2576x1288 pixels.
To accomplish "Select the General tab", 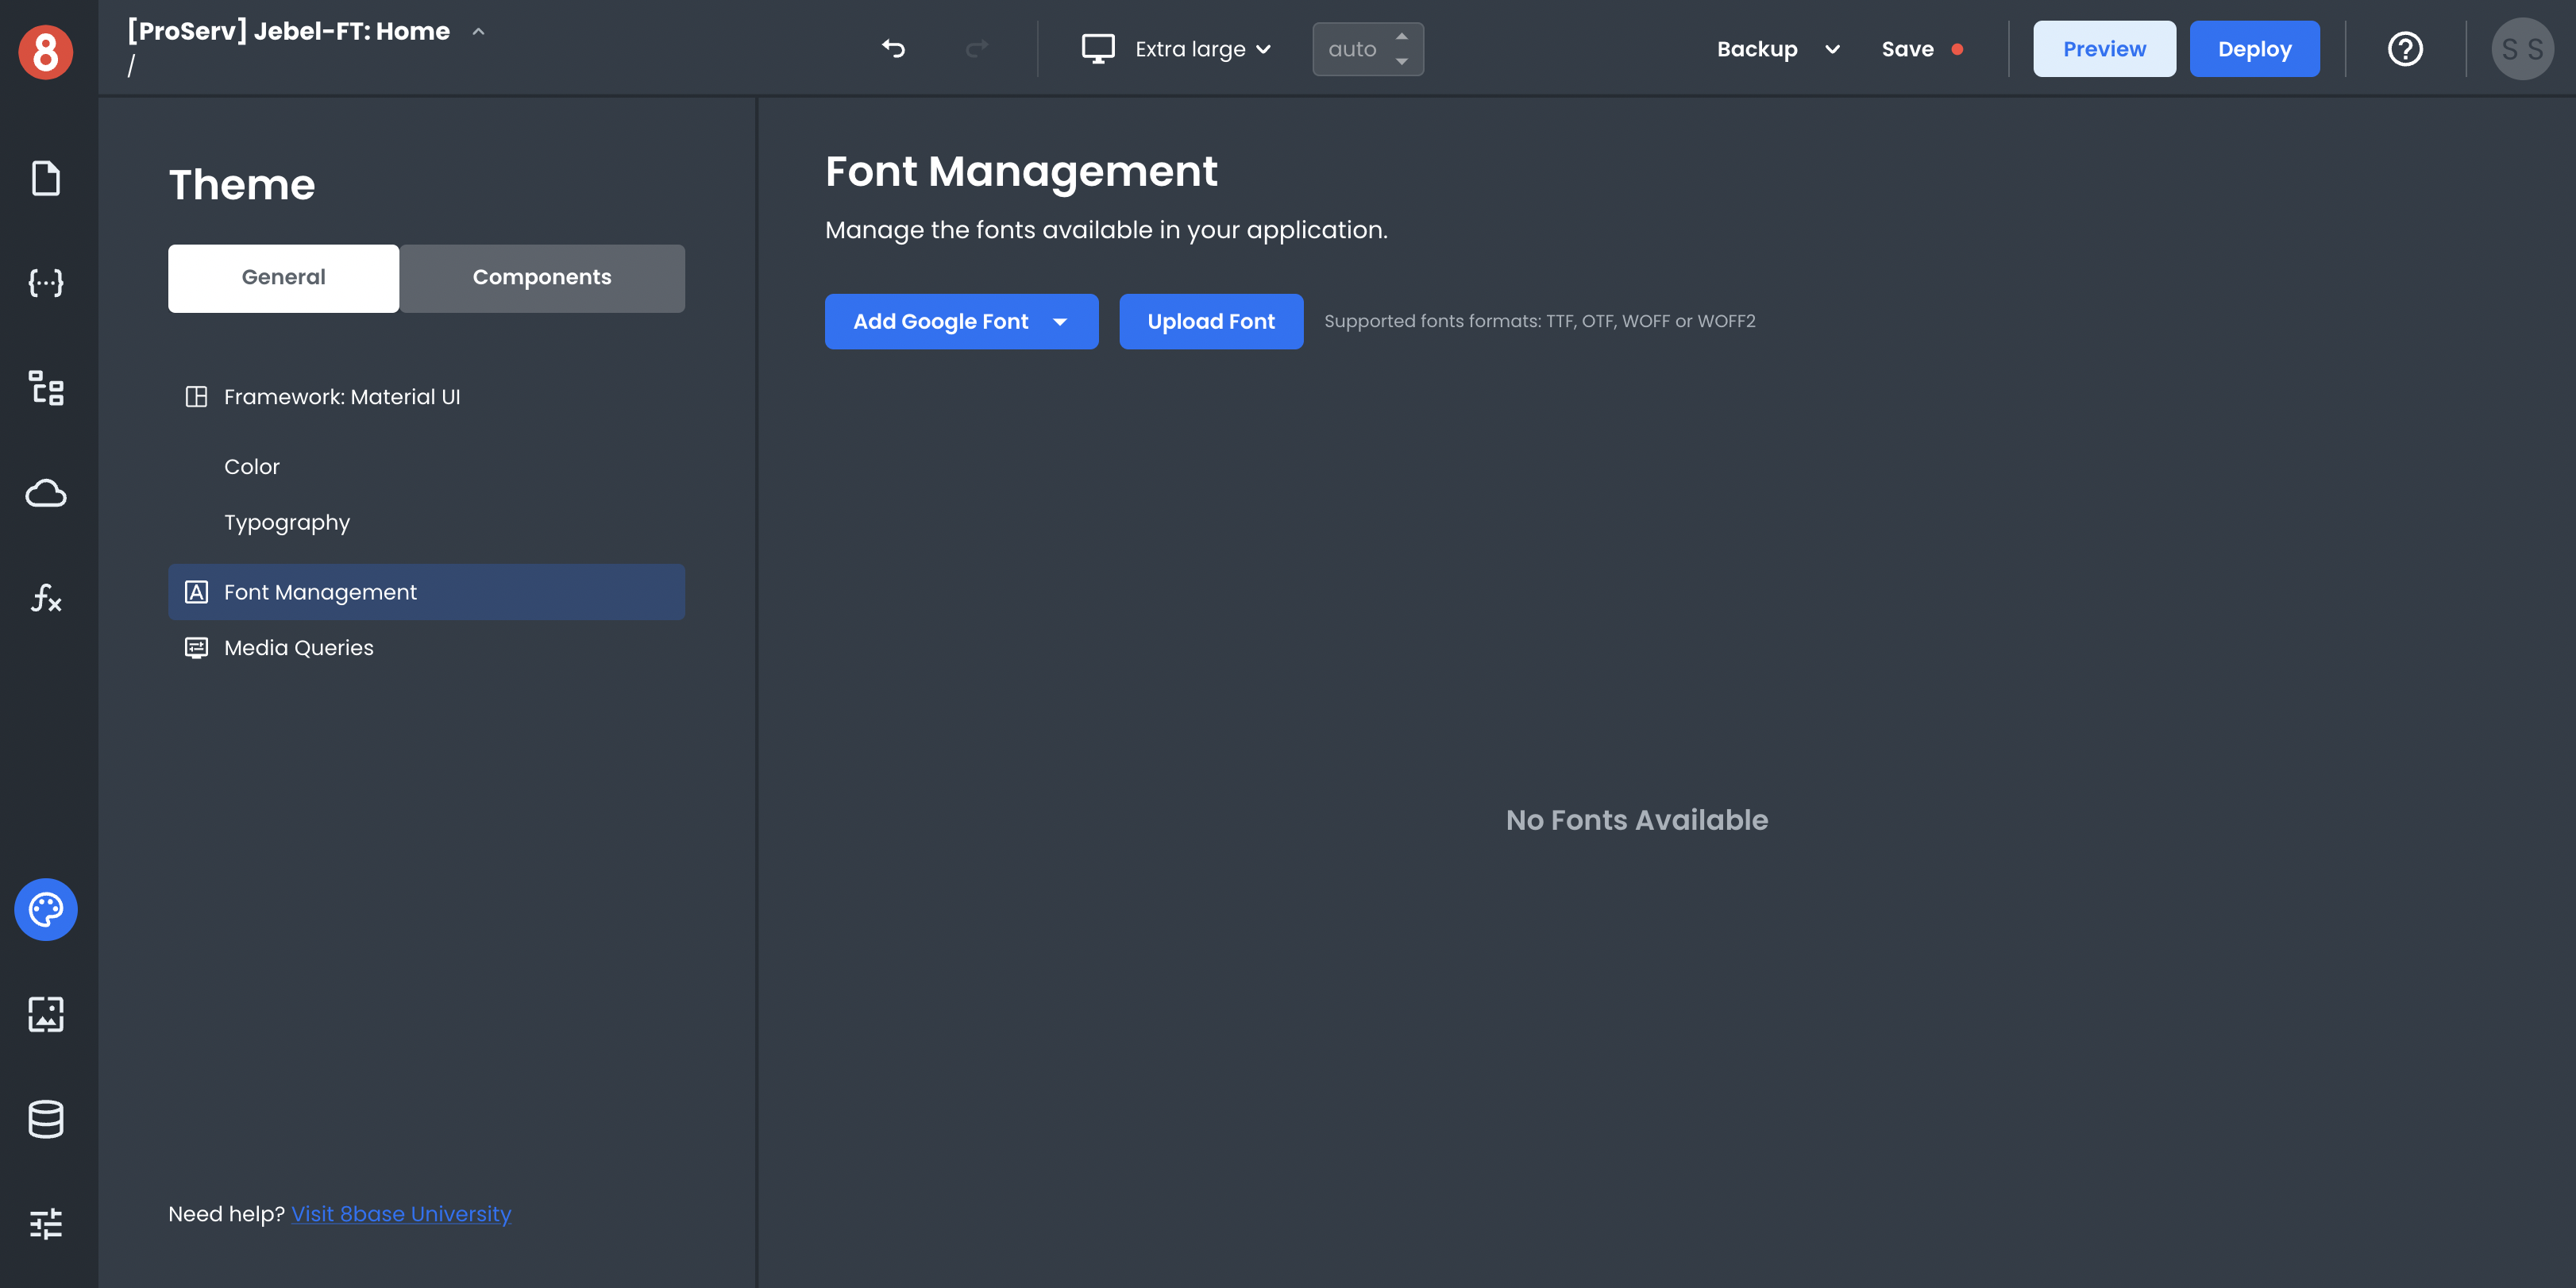I will pyautogui.click(x=284, y=278).
